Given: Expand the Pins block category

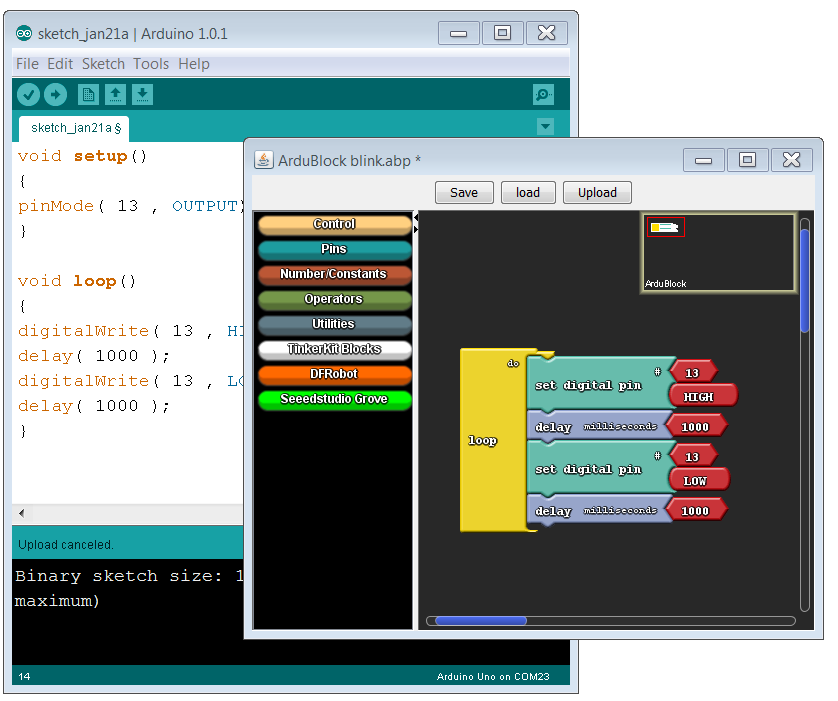Looking at the screenshot, I should [334, 250].
